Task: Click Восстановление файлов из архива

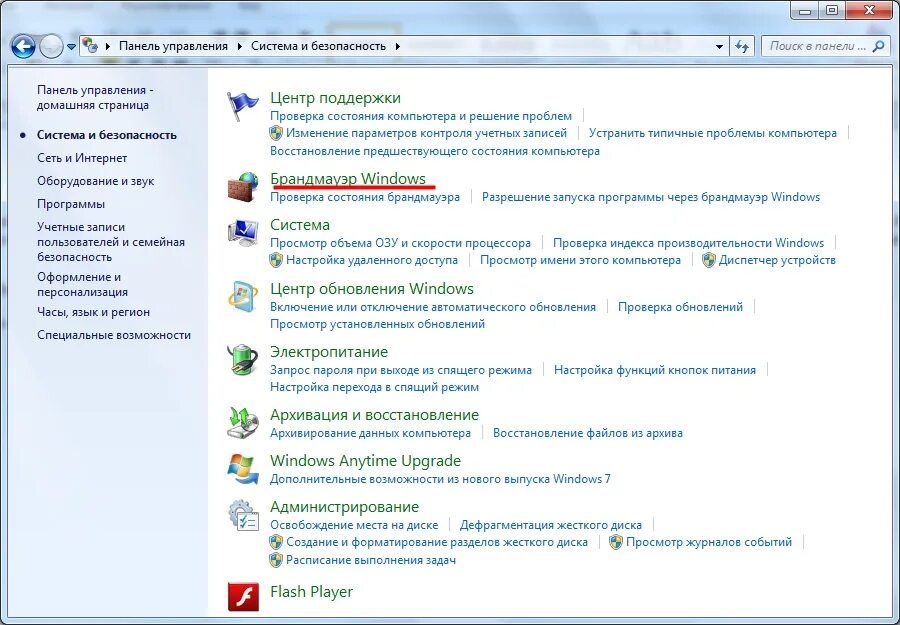Action: click(588, 433)
